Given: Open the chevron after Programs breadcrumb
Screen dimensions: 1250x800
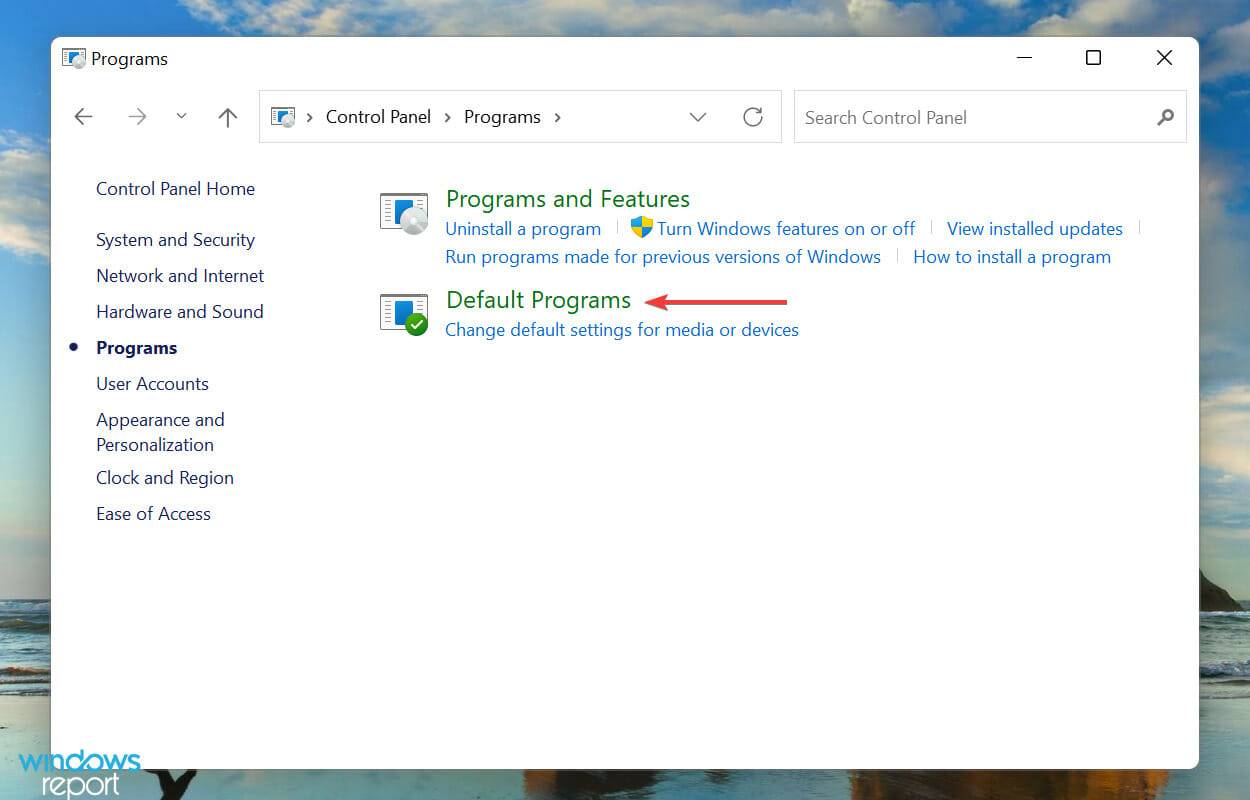Looking at the screenshot, I should tap(557, 117).
